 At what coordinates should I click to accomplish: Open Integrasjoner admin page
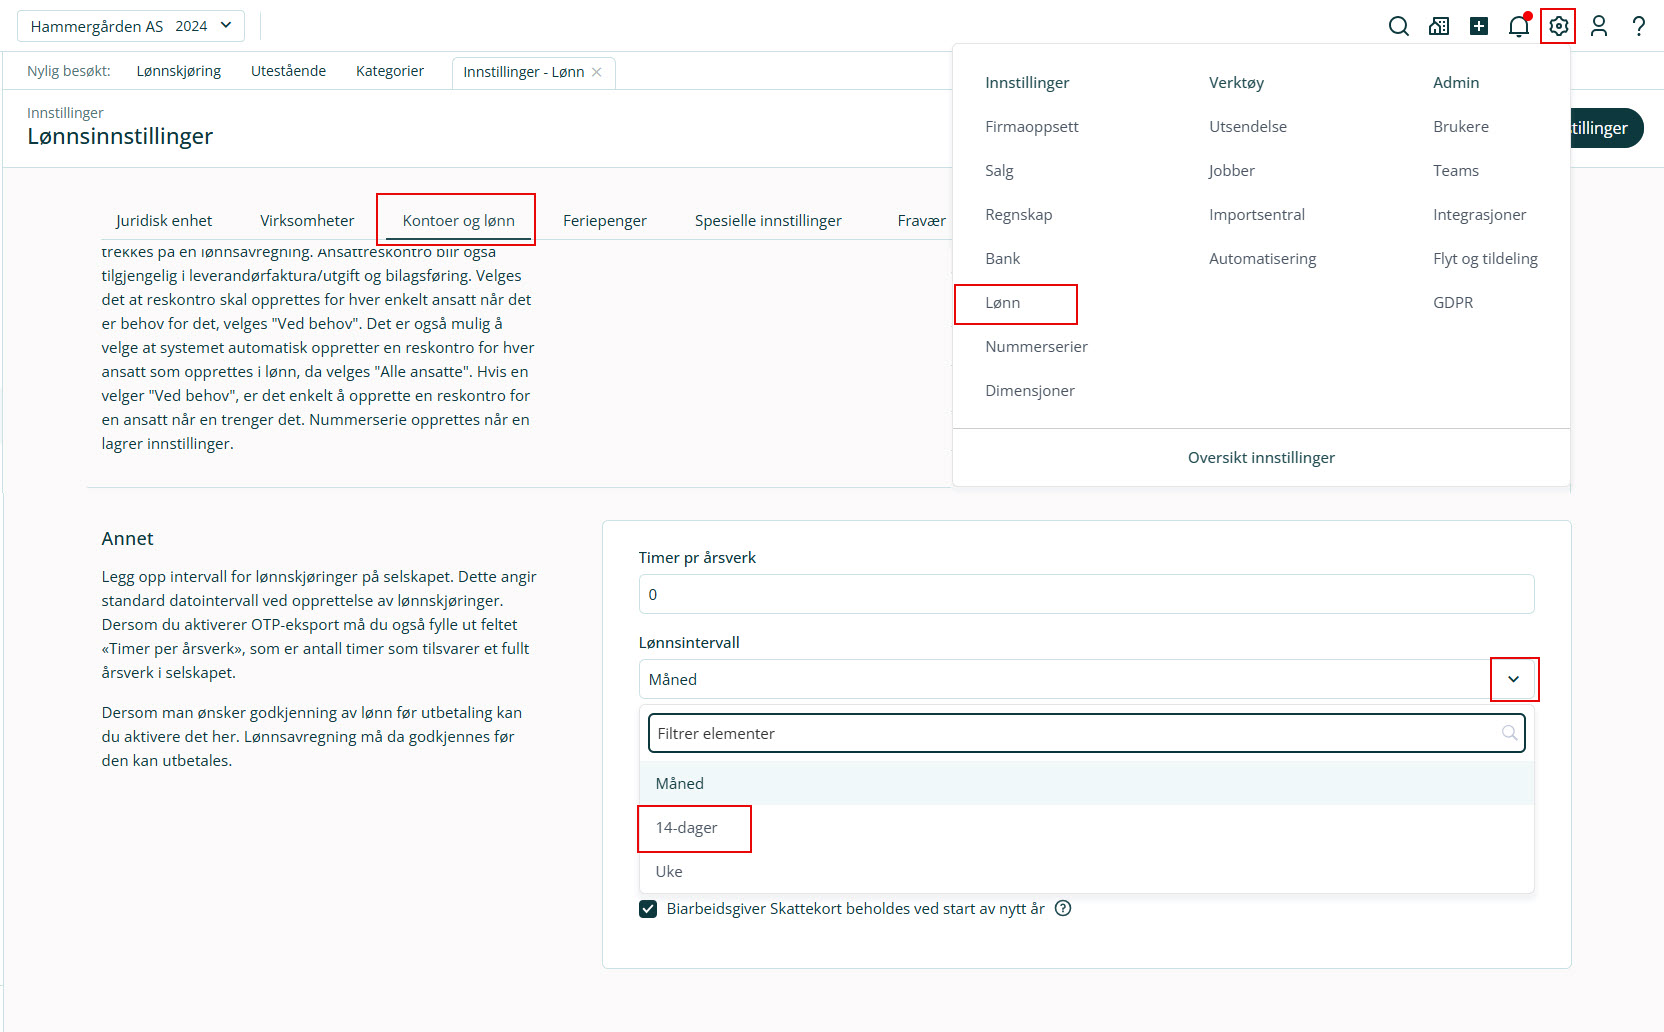coord(1480,215)
